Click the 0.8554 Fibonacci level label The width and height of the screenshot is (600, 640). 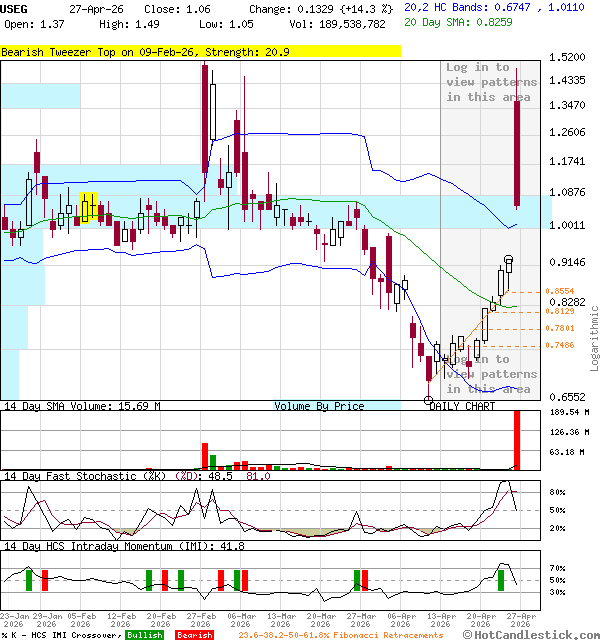click(559, 291)
